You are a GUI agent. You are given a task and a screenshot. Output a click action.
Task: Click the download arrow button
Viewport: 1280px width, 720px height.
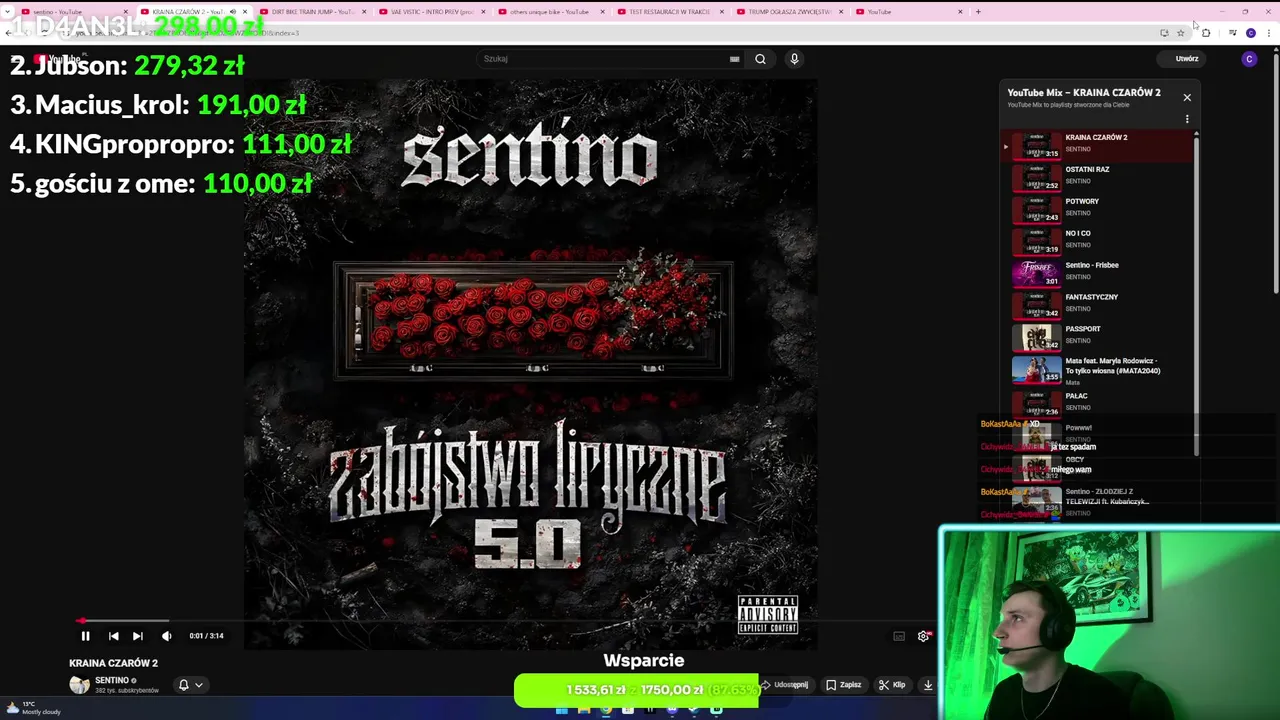pos(928,685)
